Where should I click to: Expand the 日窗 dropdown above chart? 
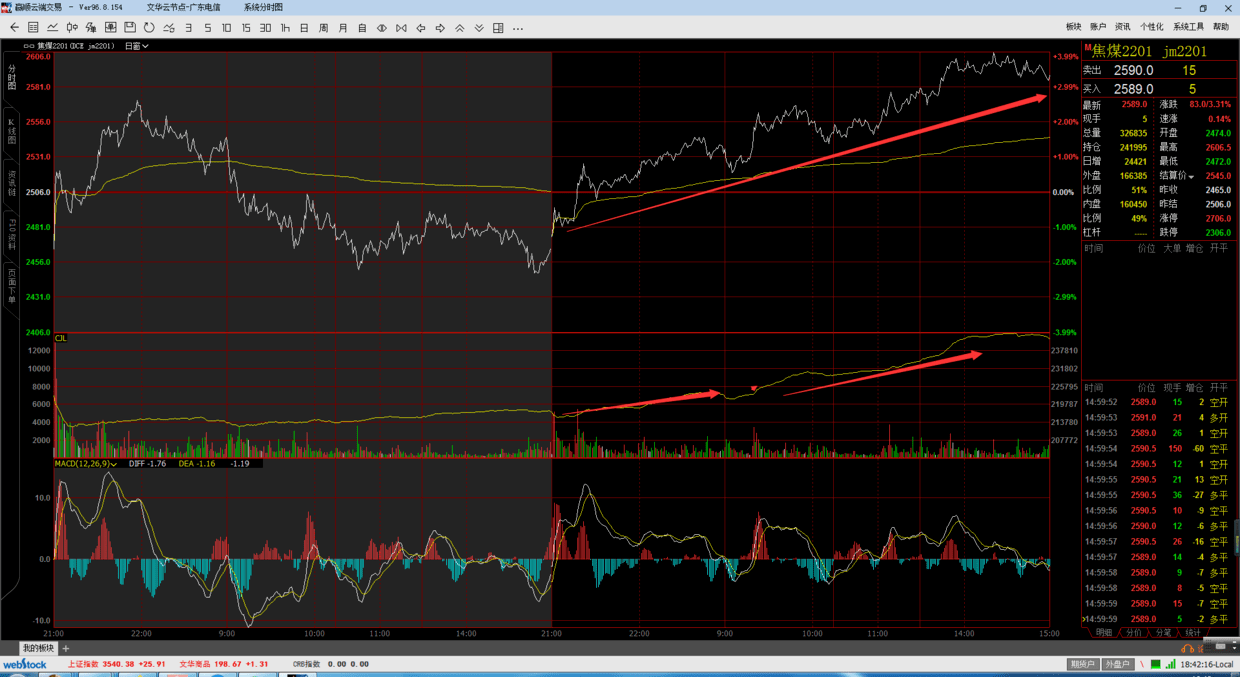[136, 46]
